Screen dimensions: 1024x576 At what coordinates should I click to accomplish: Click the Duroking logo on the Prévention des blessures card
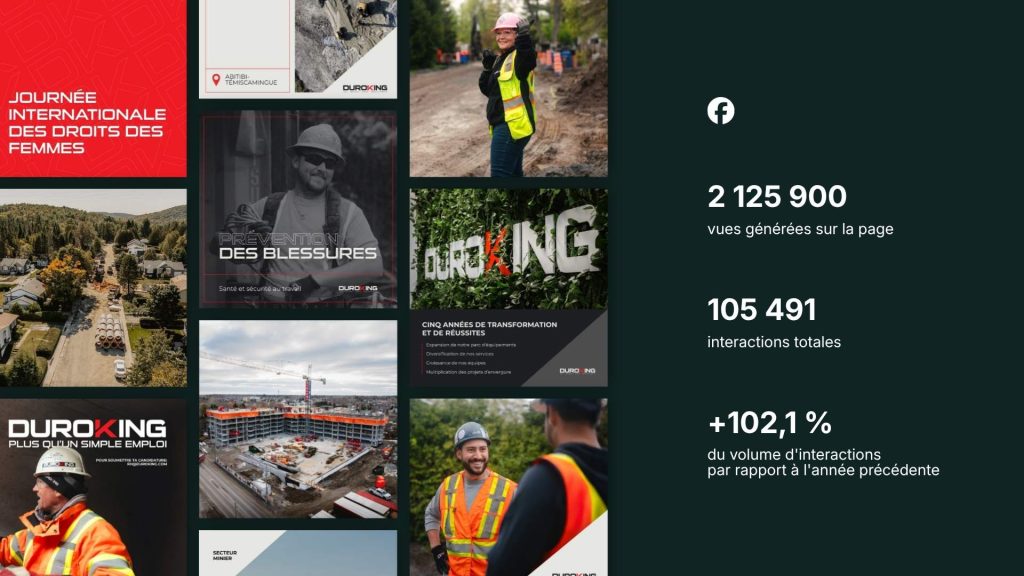pos(358,288)
